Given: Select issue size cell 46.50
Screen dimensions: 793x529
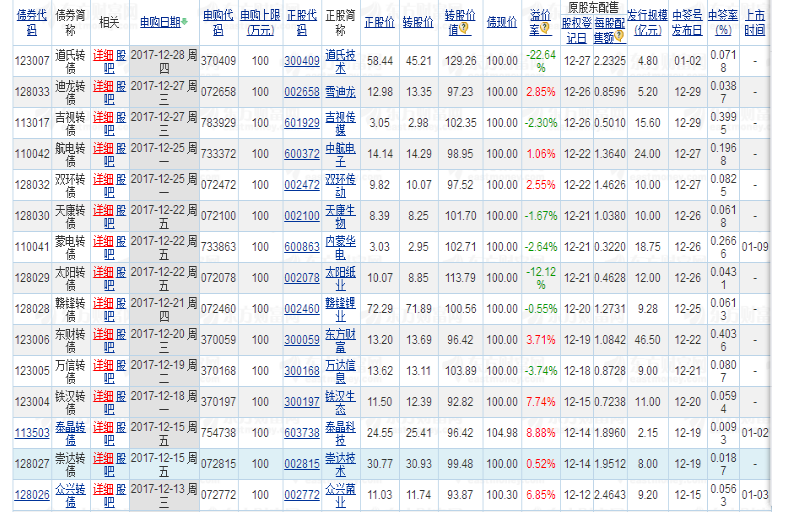Looking at the screenshot, I should tap(647, 340).
